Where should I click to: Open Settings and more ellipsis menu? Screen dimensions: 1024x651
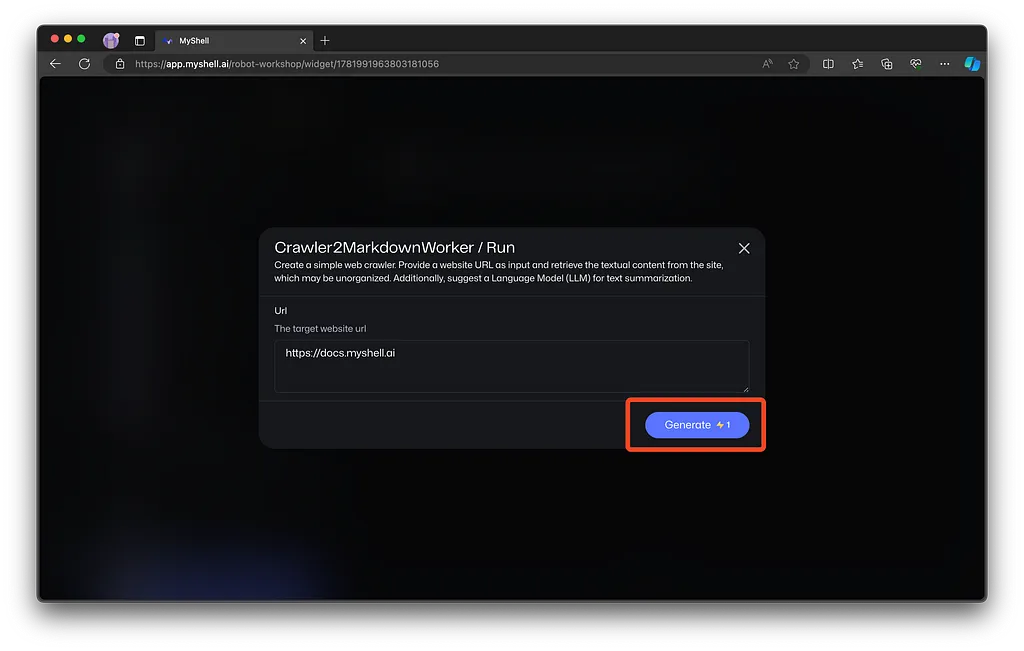tap(944, 64)
